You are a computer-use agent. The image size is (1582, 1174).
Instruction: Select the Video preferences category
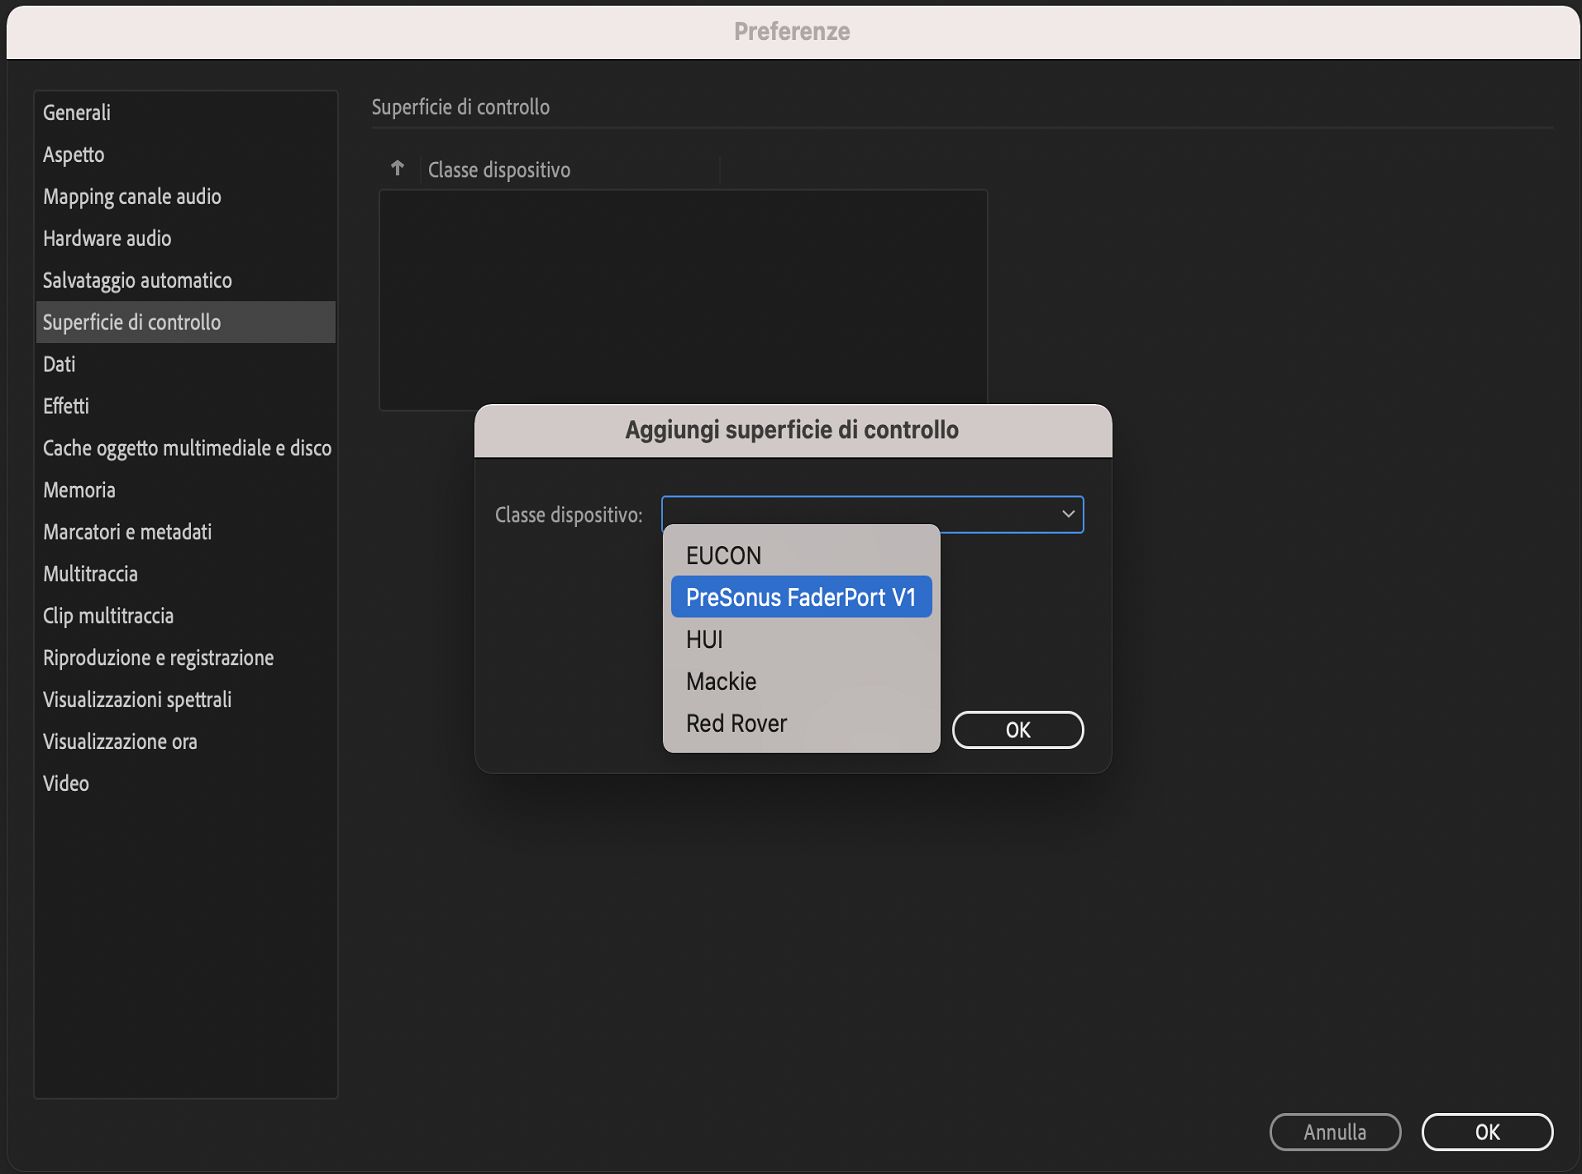coord(185,785)
